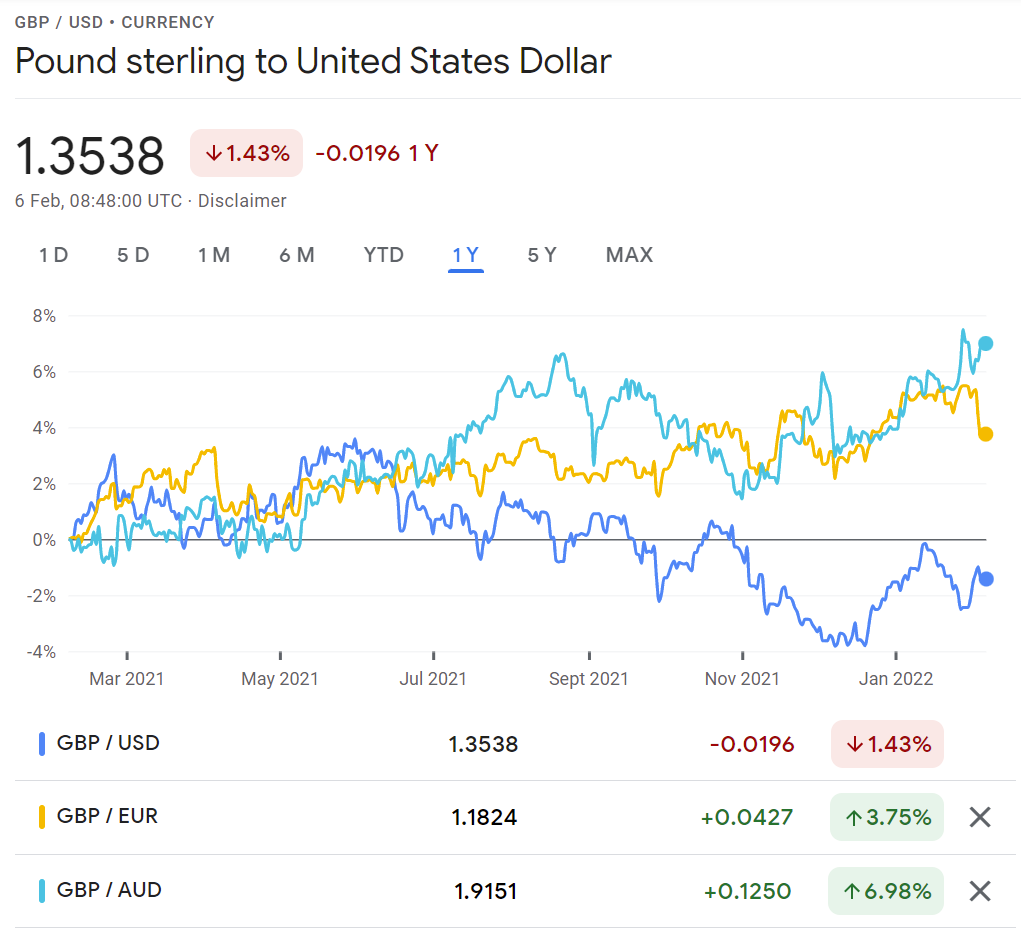Click the green 3.75% up badge
Screen dimensions: 1021x934
click(886, 817)
